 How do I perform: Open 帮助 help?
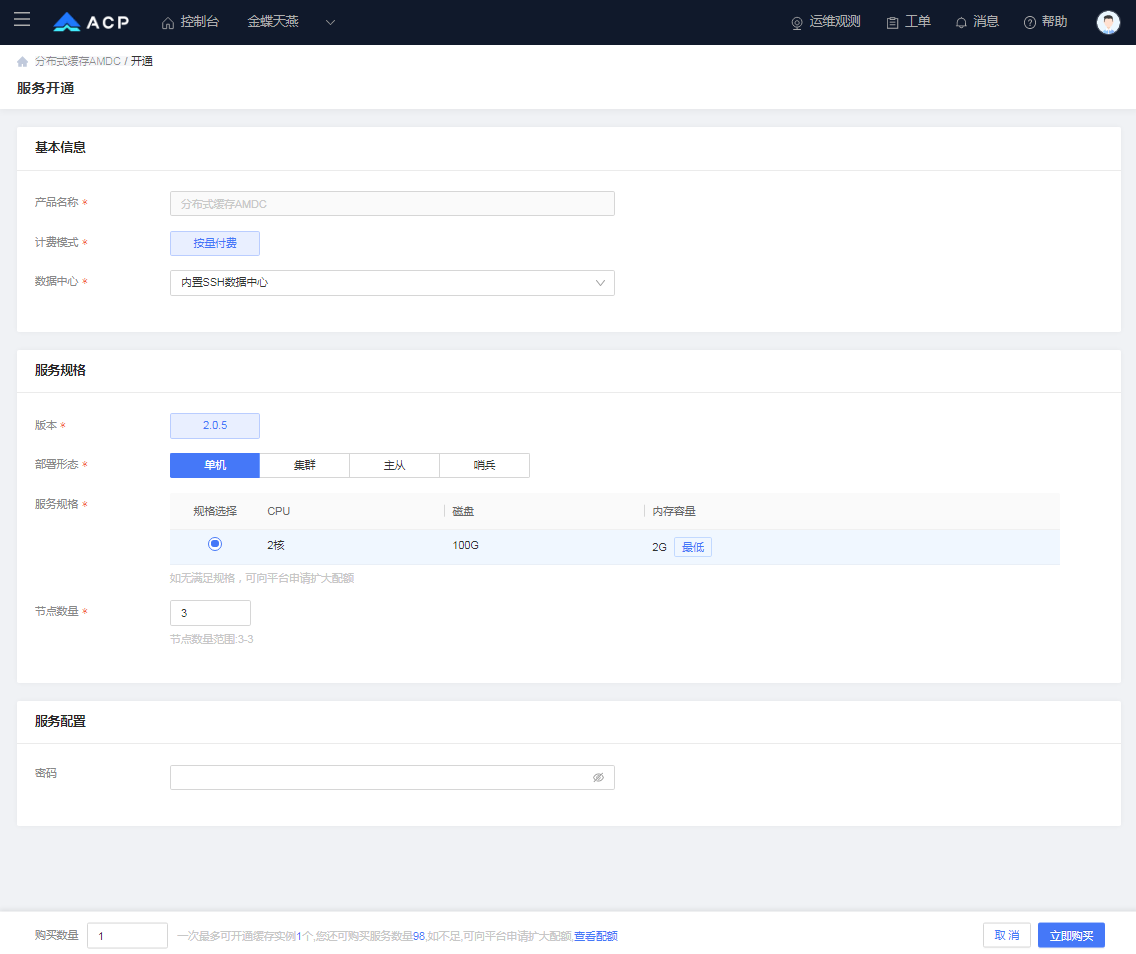[1045, 22]
